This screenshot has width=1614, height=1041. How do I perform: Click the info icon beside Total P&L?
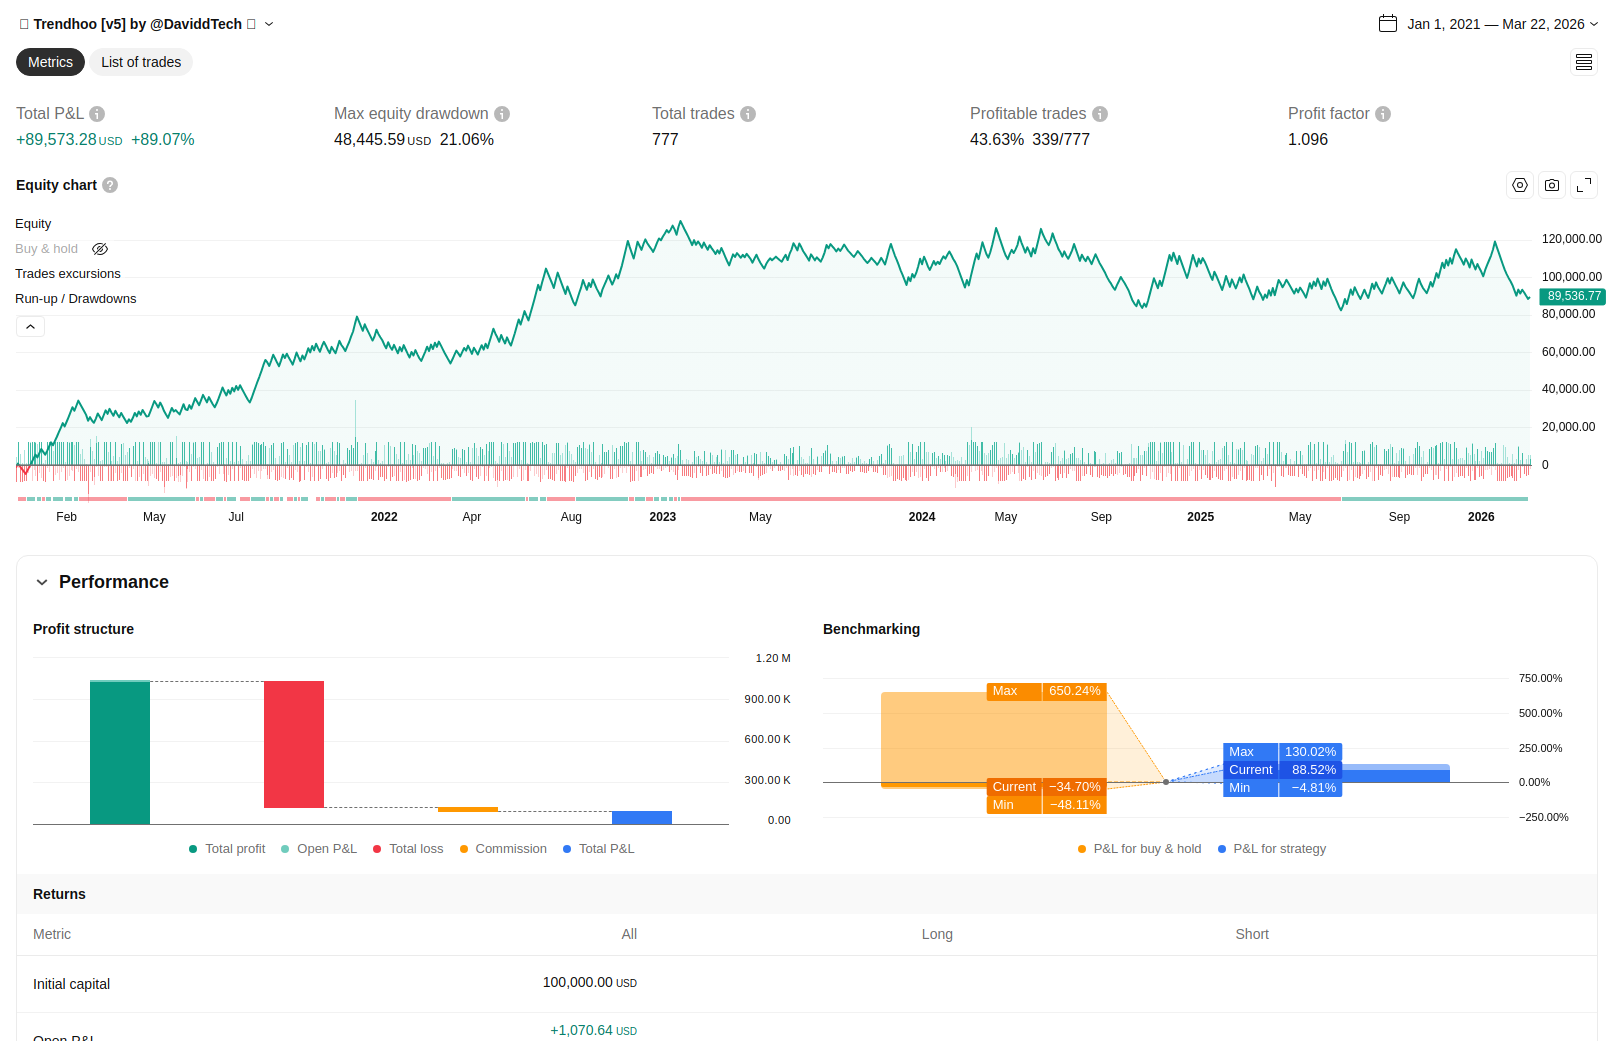point(97,114)
